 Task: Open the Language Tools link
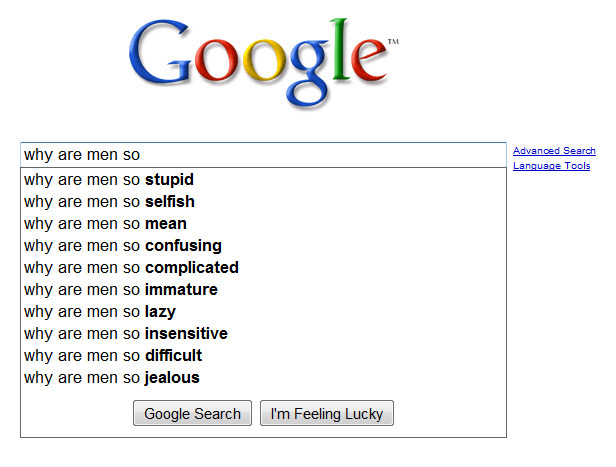[x=551, y=166]
